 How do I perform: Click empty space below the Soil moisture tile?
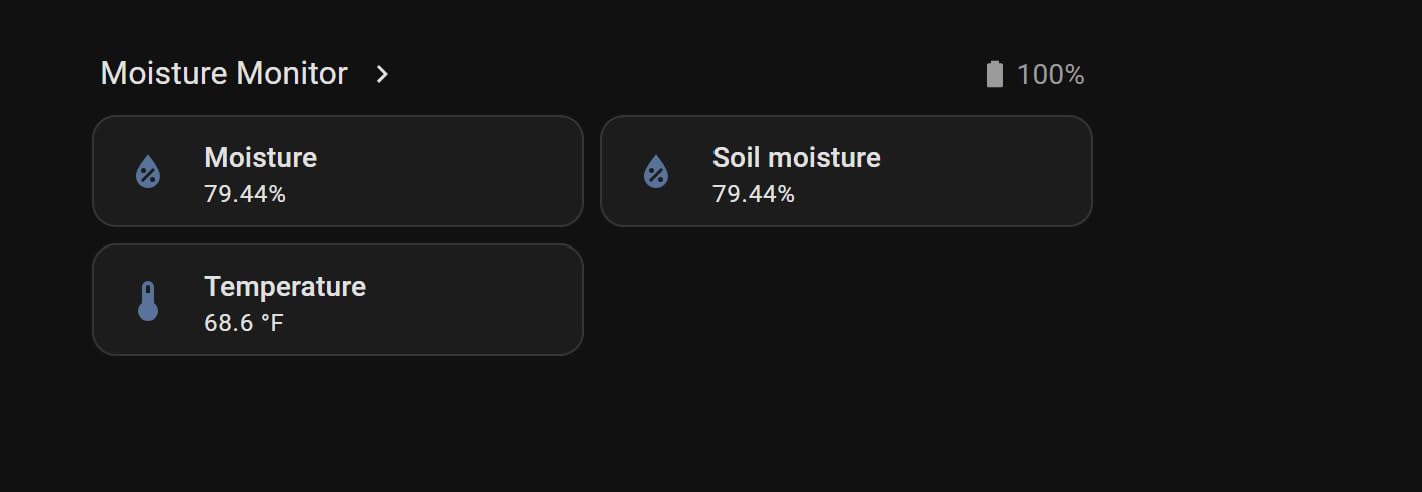click(x=846, y=300)
